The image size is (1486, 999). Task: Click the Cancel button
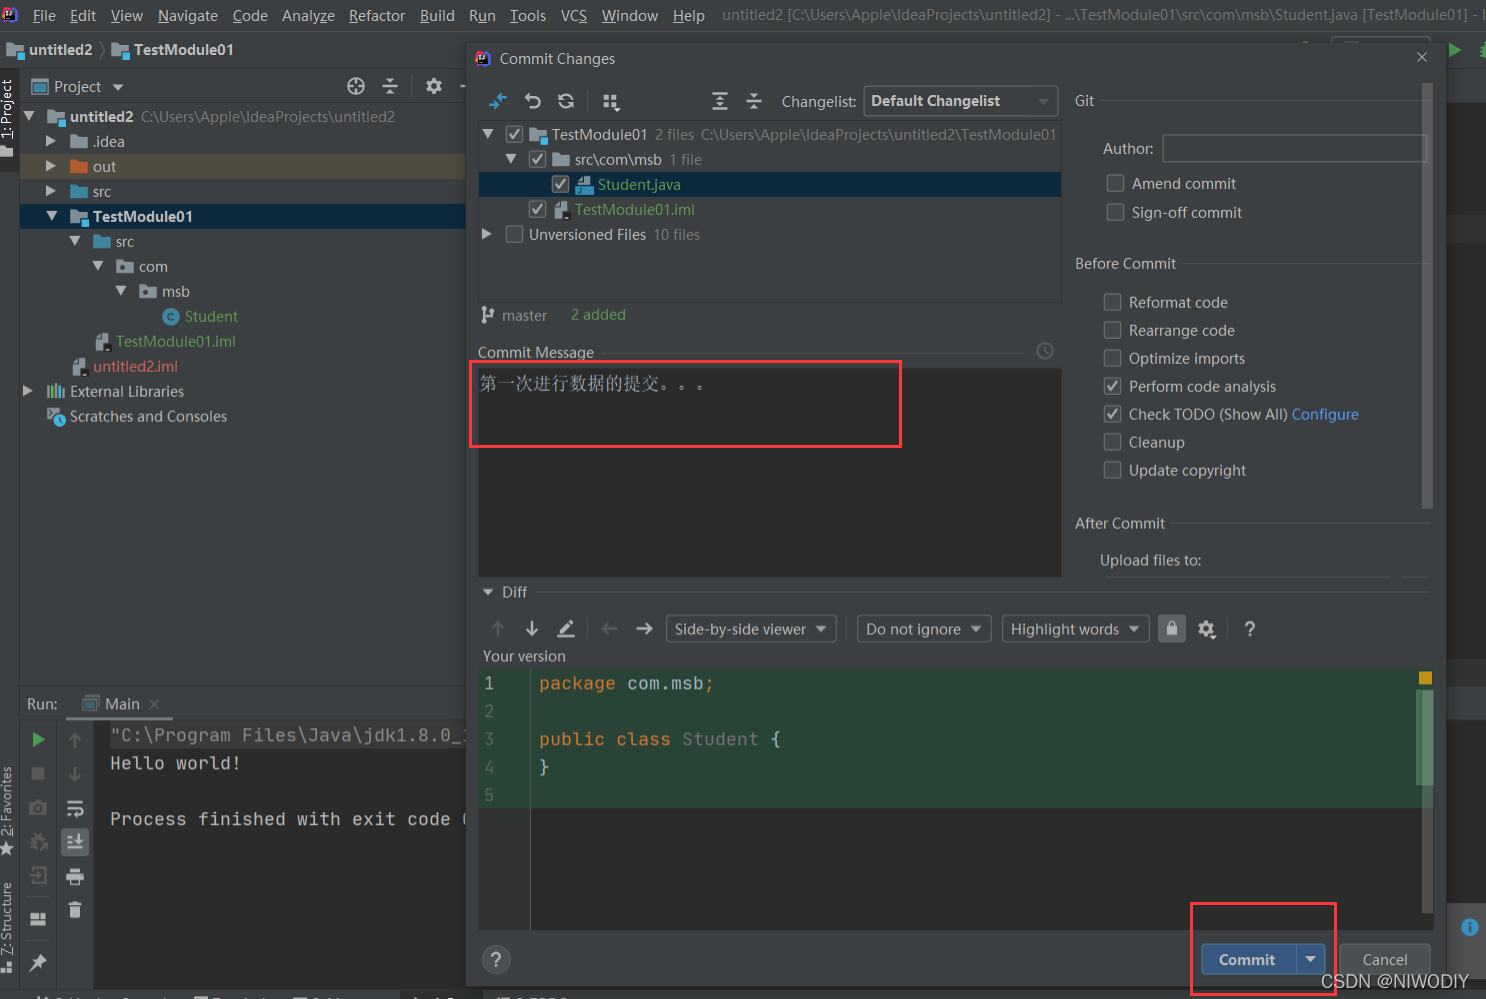click(1384, 960)
